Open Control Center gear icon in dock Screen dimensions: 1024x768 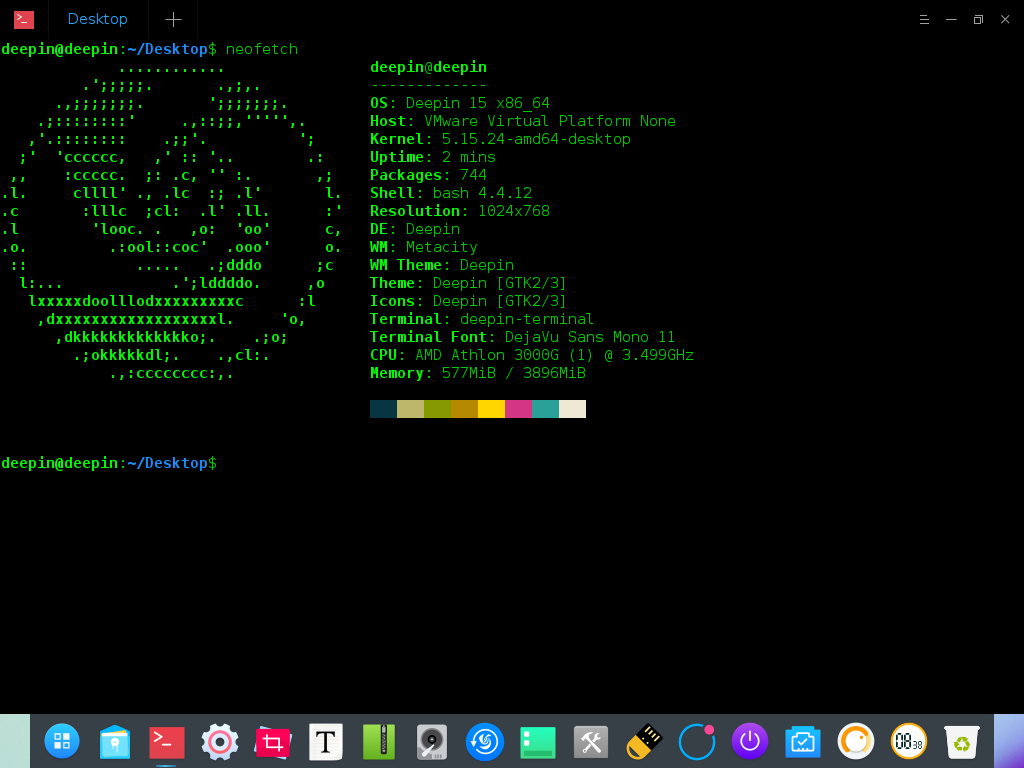[x=219, y=742]
